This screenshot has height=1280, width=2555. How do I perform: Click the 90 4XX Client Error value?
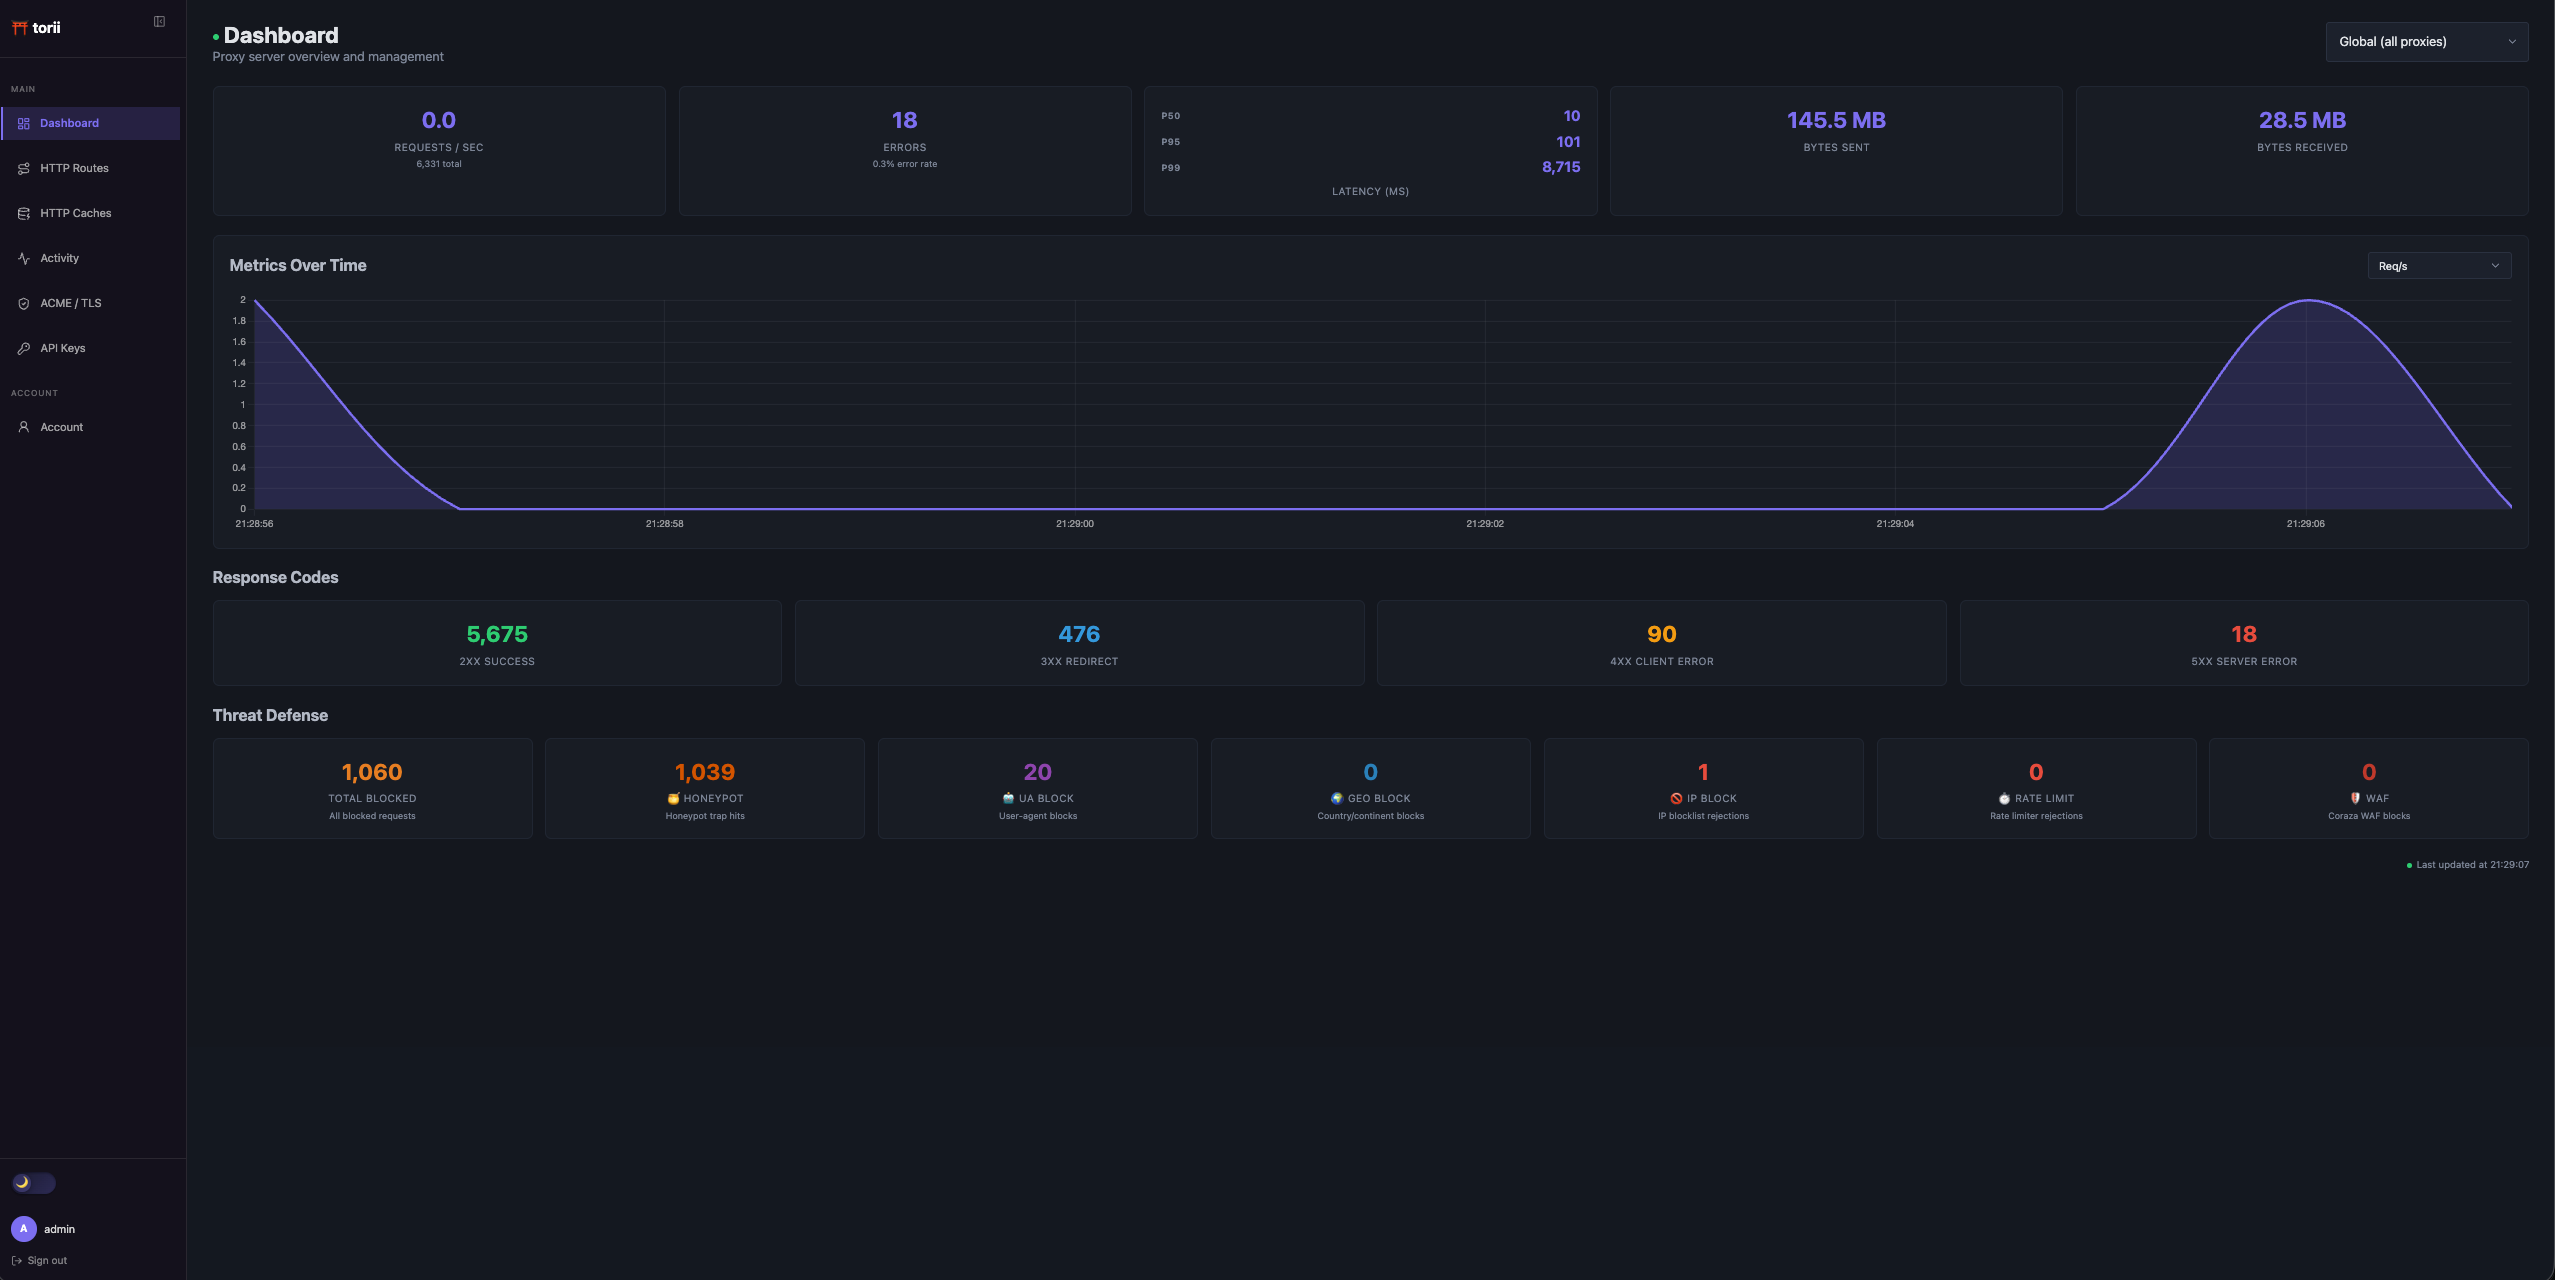point(1661,635)
